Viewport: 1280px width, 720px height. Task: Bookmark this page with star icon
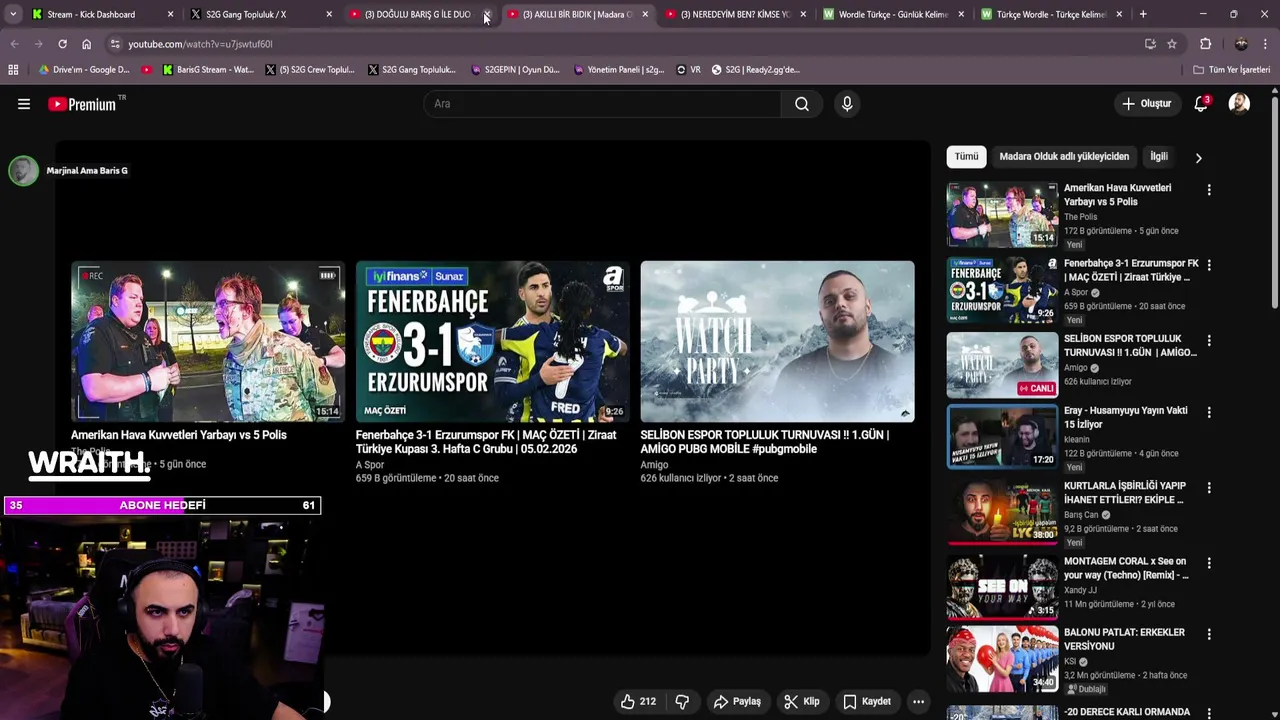1172,44
